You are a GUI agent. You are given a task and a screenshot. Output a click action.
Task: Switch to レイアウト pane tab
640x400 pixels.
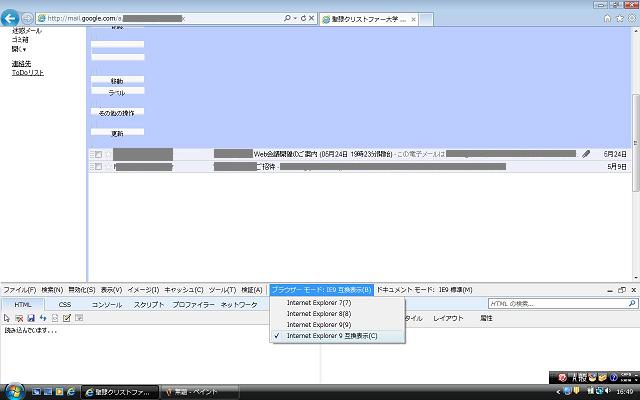point(448,318)
